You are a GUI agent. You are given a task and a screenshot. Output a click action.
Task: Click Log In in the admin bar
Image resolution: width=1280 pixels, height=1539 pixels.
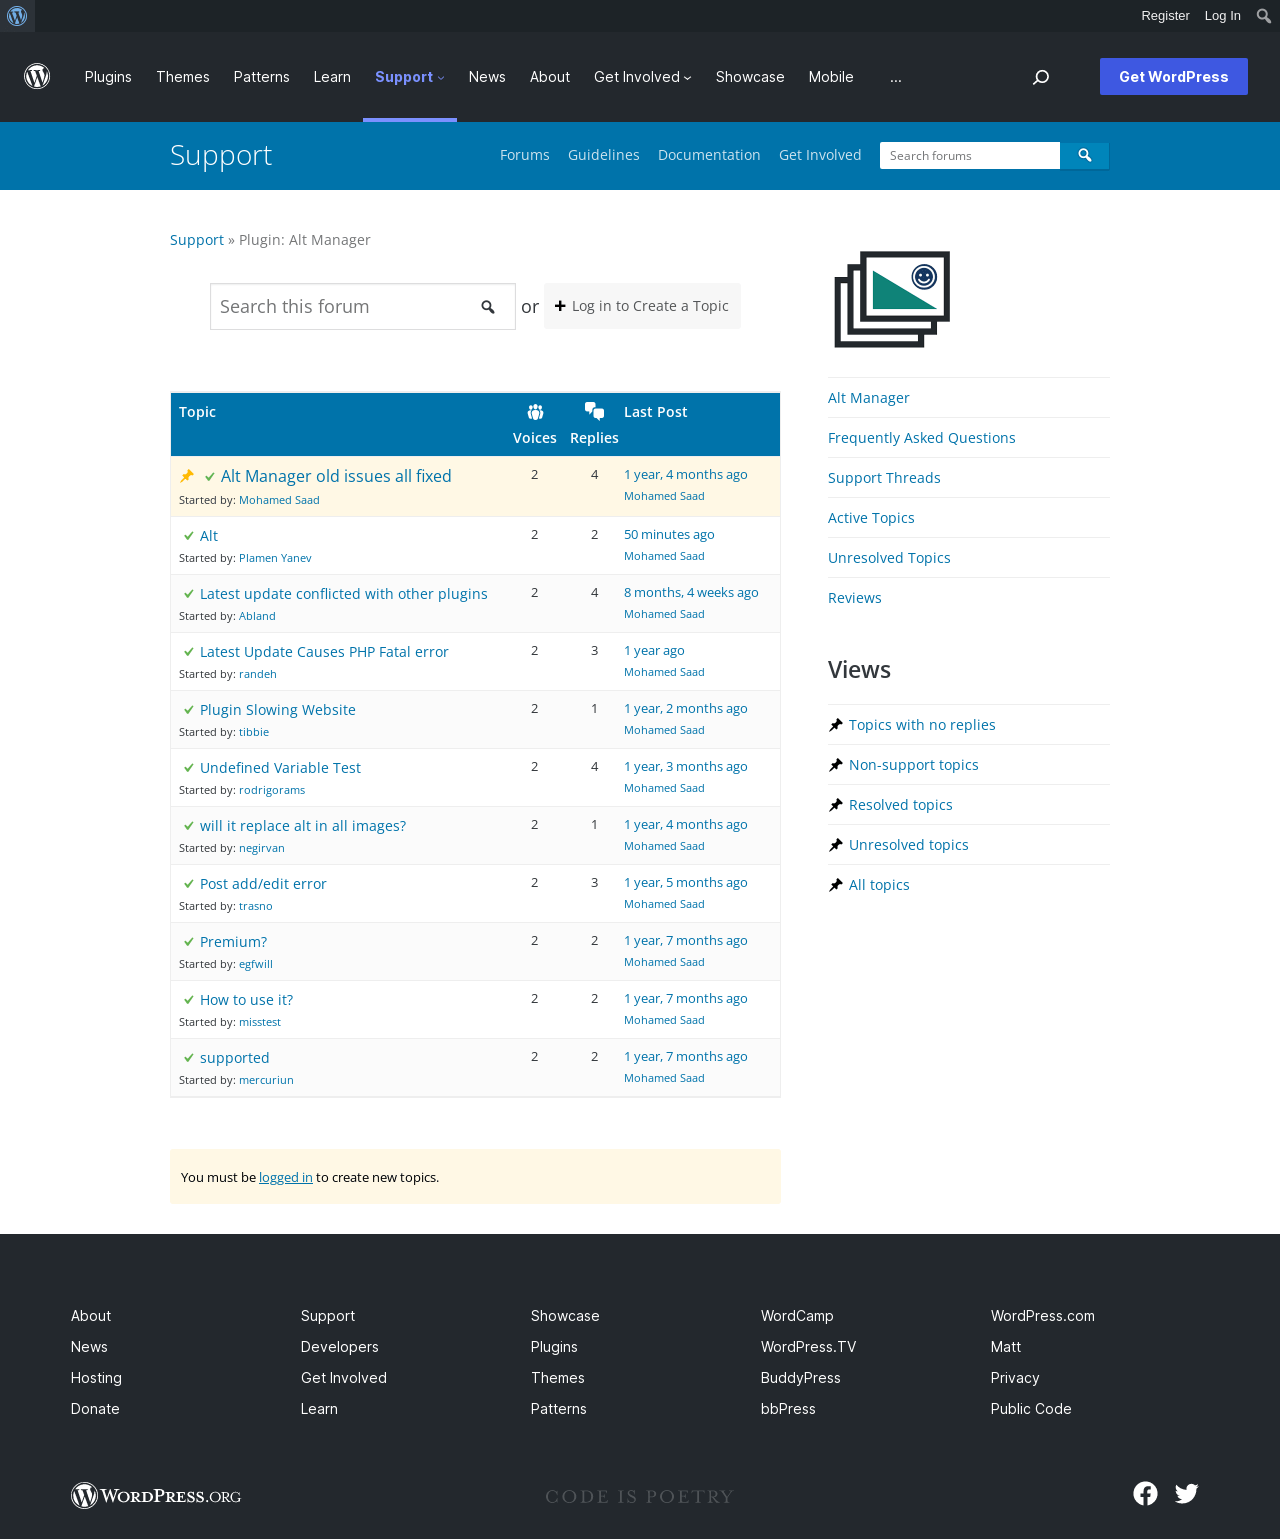tap(1223, 16)
